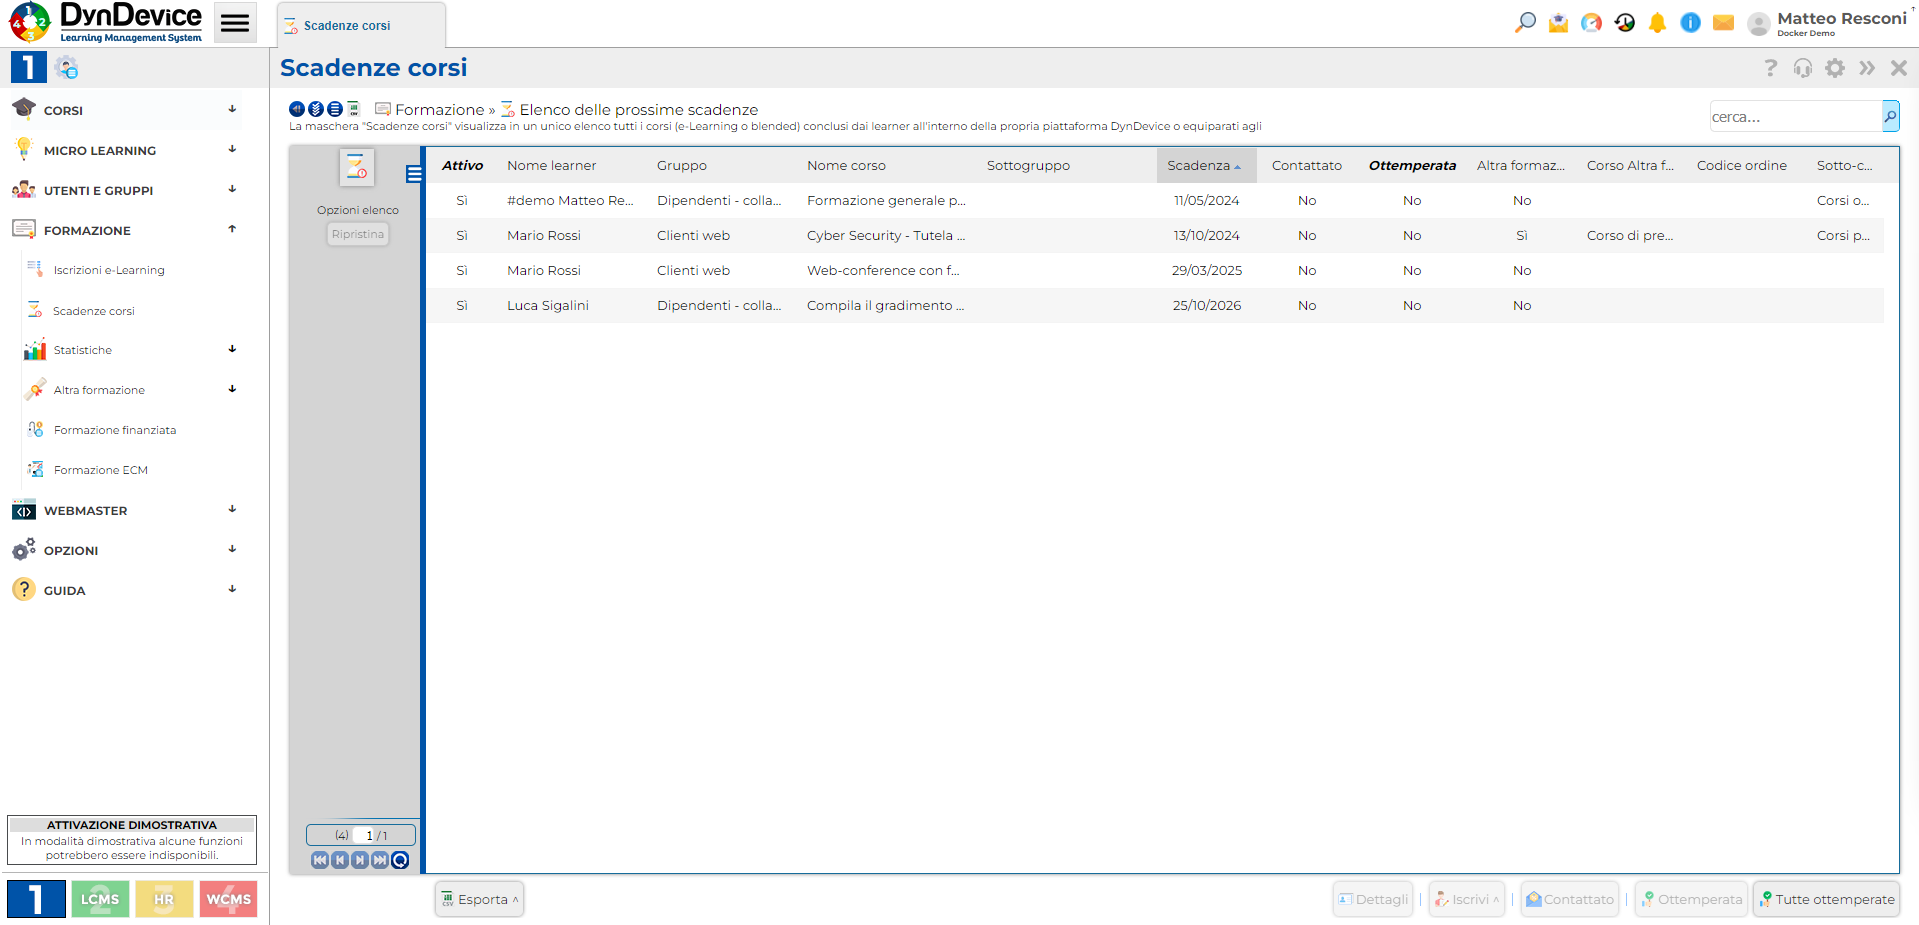
Task: Click the Tutte ottemperate button
Action: (1826, 899)
